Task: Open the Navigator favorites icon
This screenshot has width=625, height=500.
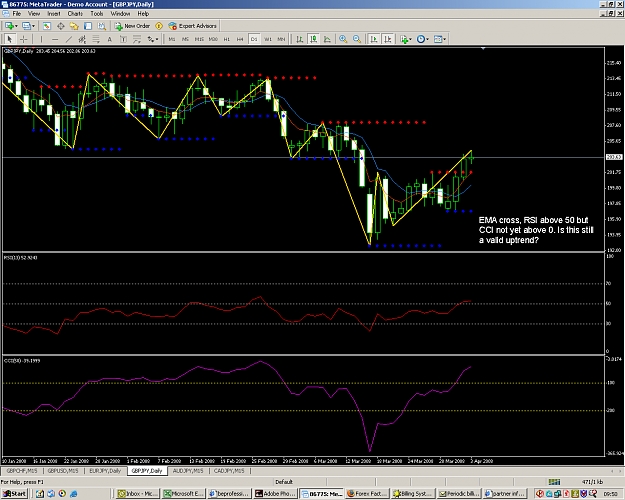Action: 74,26
